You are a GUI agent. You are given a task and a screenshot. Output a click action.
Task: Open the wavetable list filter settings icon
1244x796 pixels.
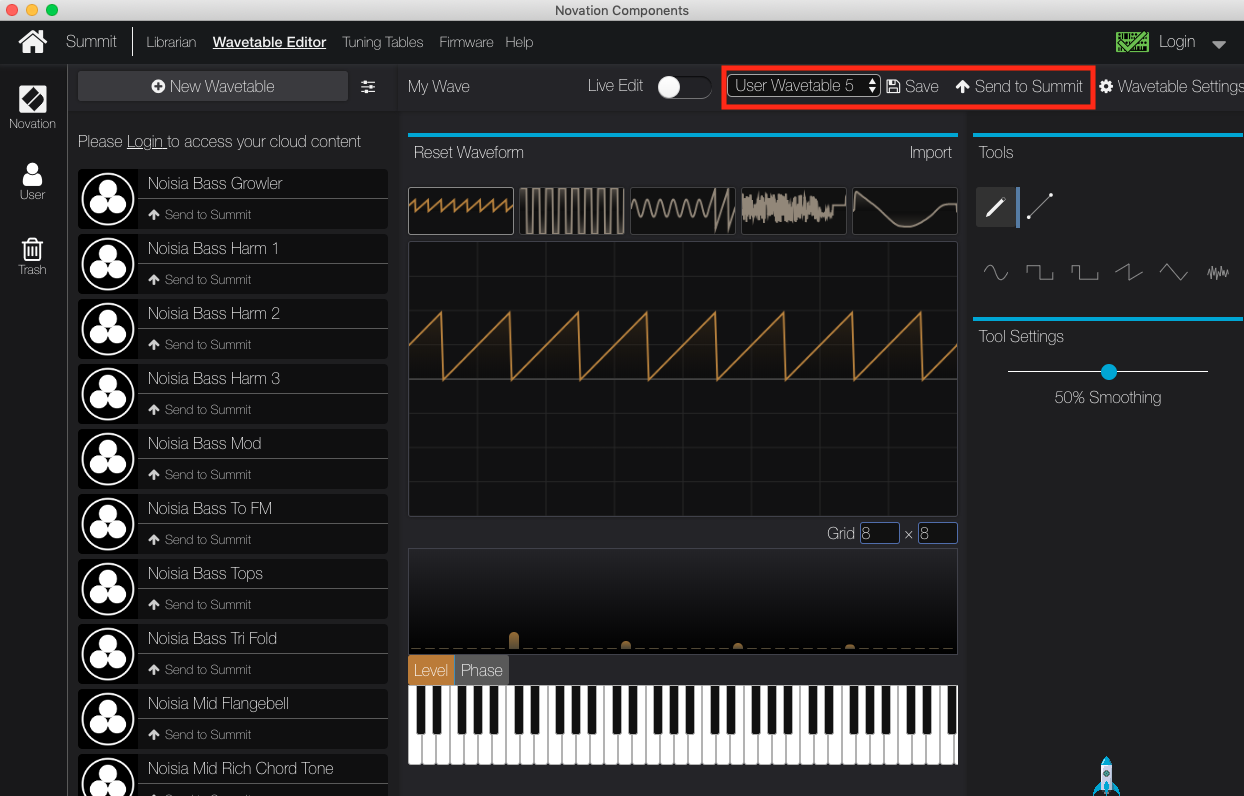click(368, 87)
